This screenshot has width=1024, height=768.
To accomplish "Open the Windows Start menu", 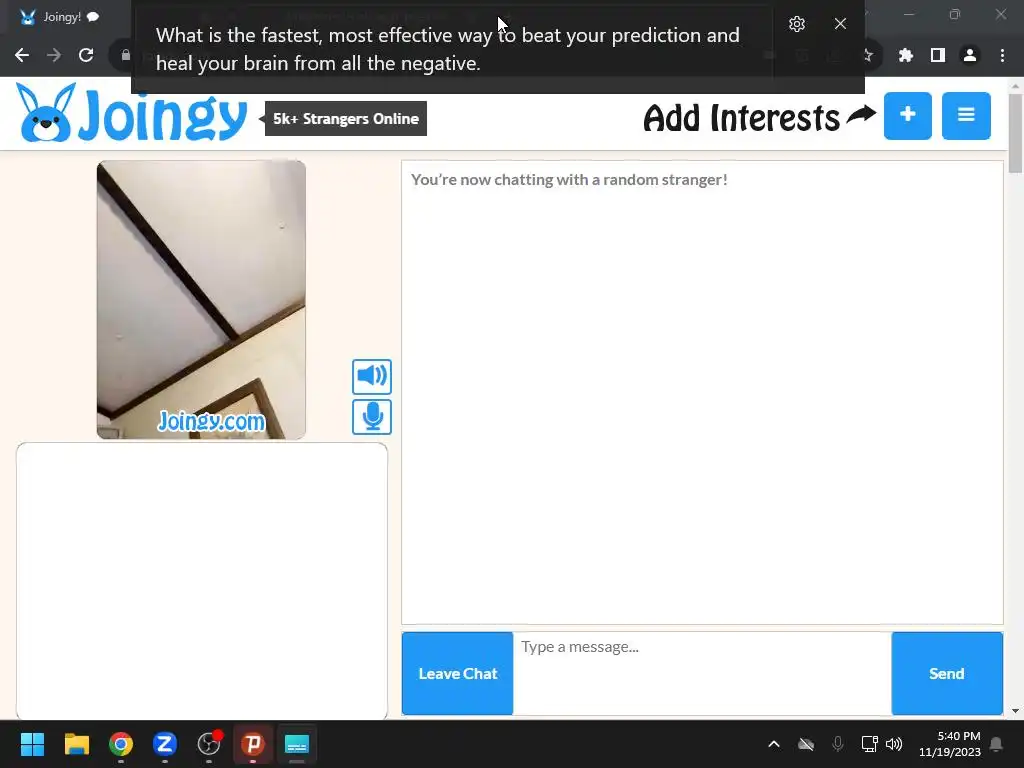I will (32, 744).
